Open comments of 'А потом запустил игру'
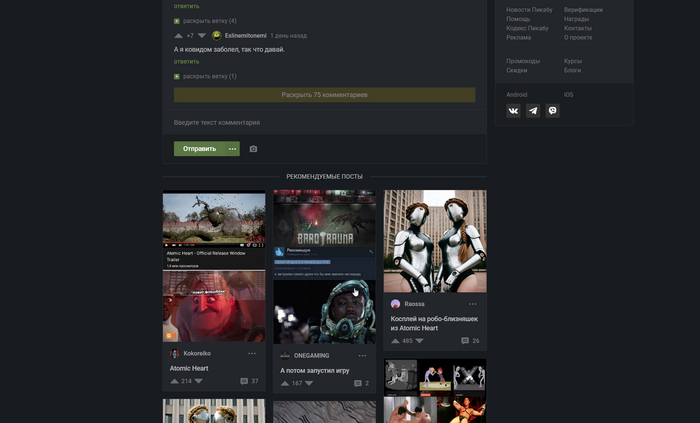 click(362, 383)
